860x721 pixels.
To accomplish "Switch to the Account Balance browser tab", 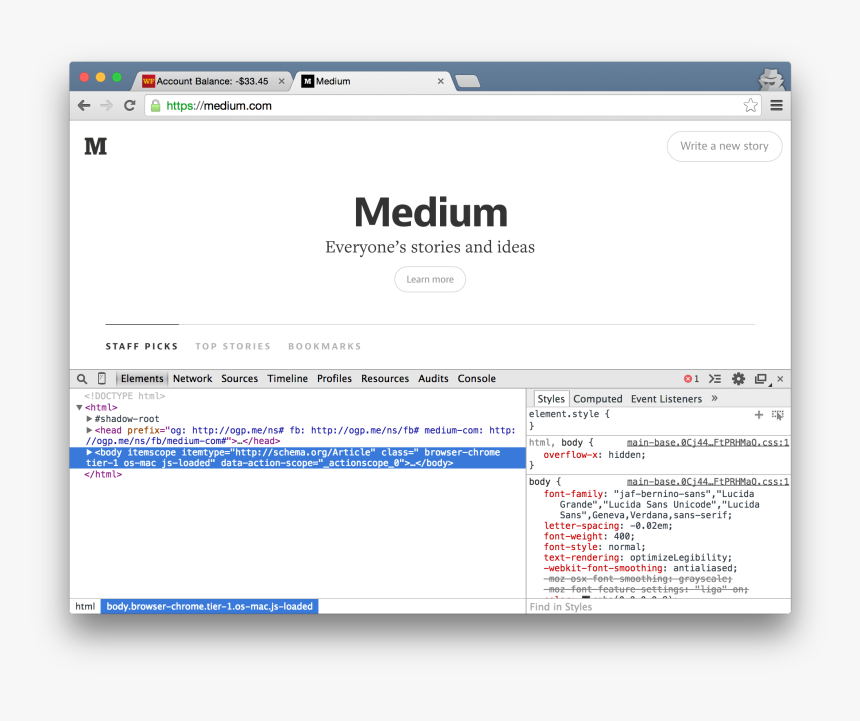I will pos(212,81).
